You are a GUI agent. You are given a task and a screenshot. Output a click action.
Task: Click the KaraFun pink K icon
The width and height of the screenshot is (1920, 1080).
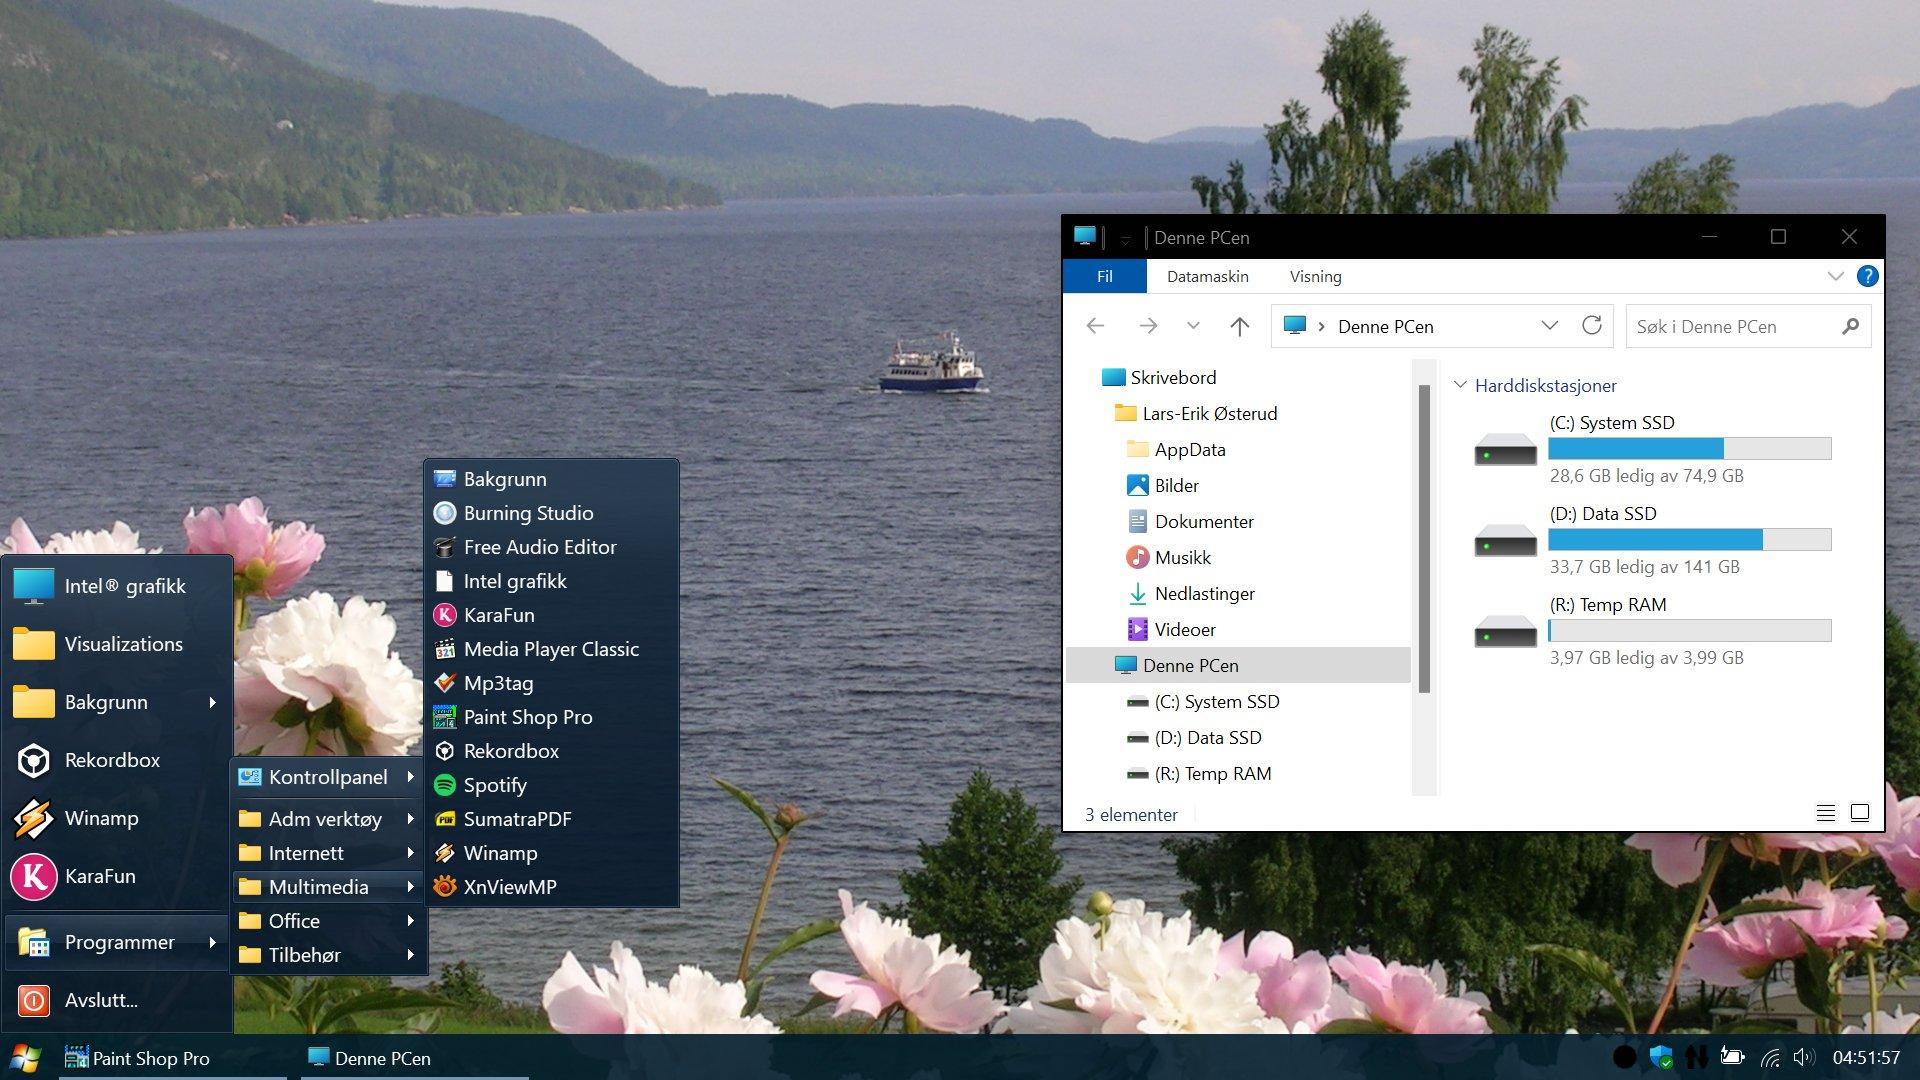(x=33, y=876)
